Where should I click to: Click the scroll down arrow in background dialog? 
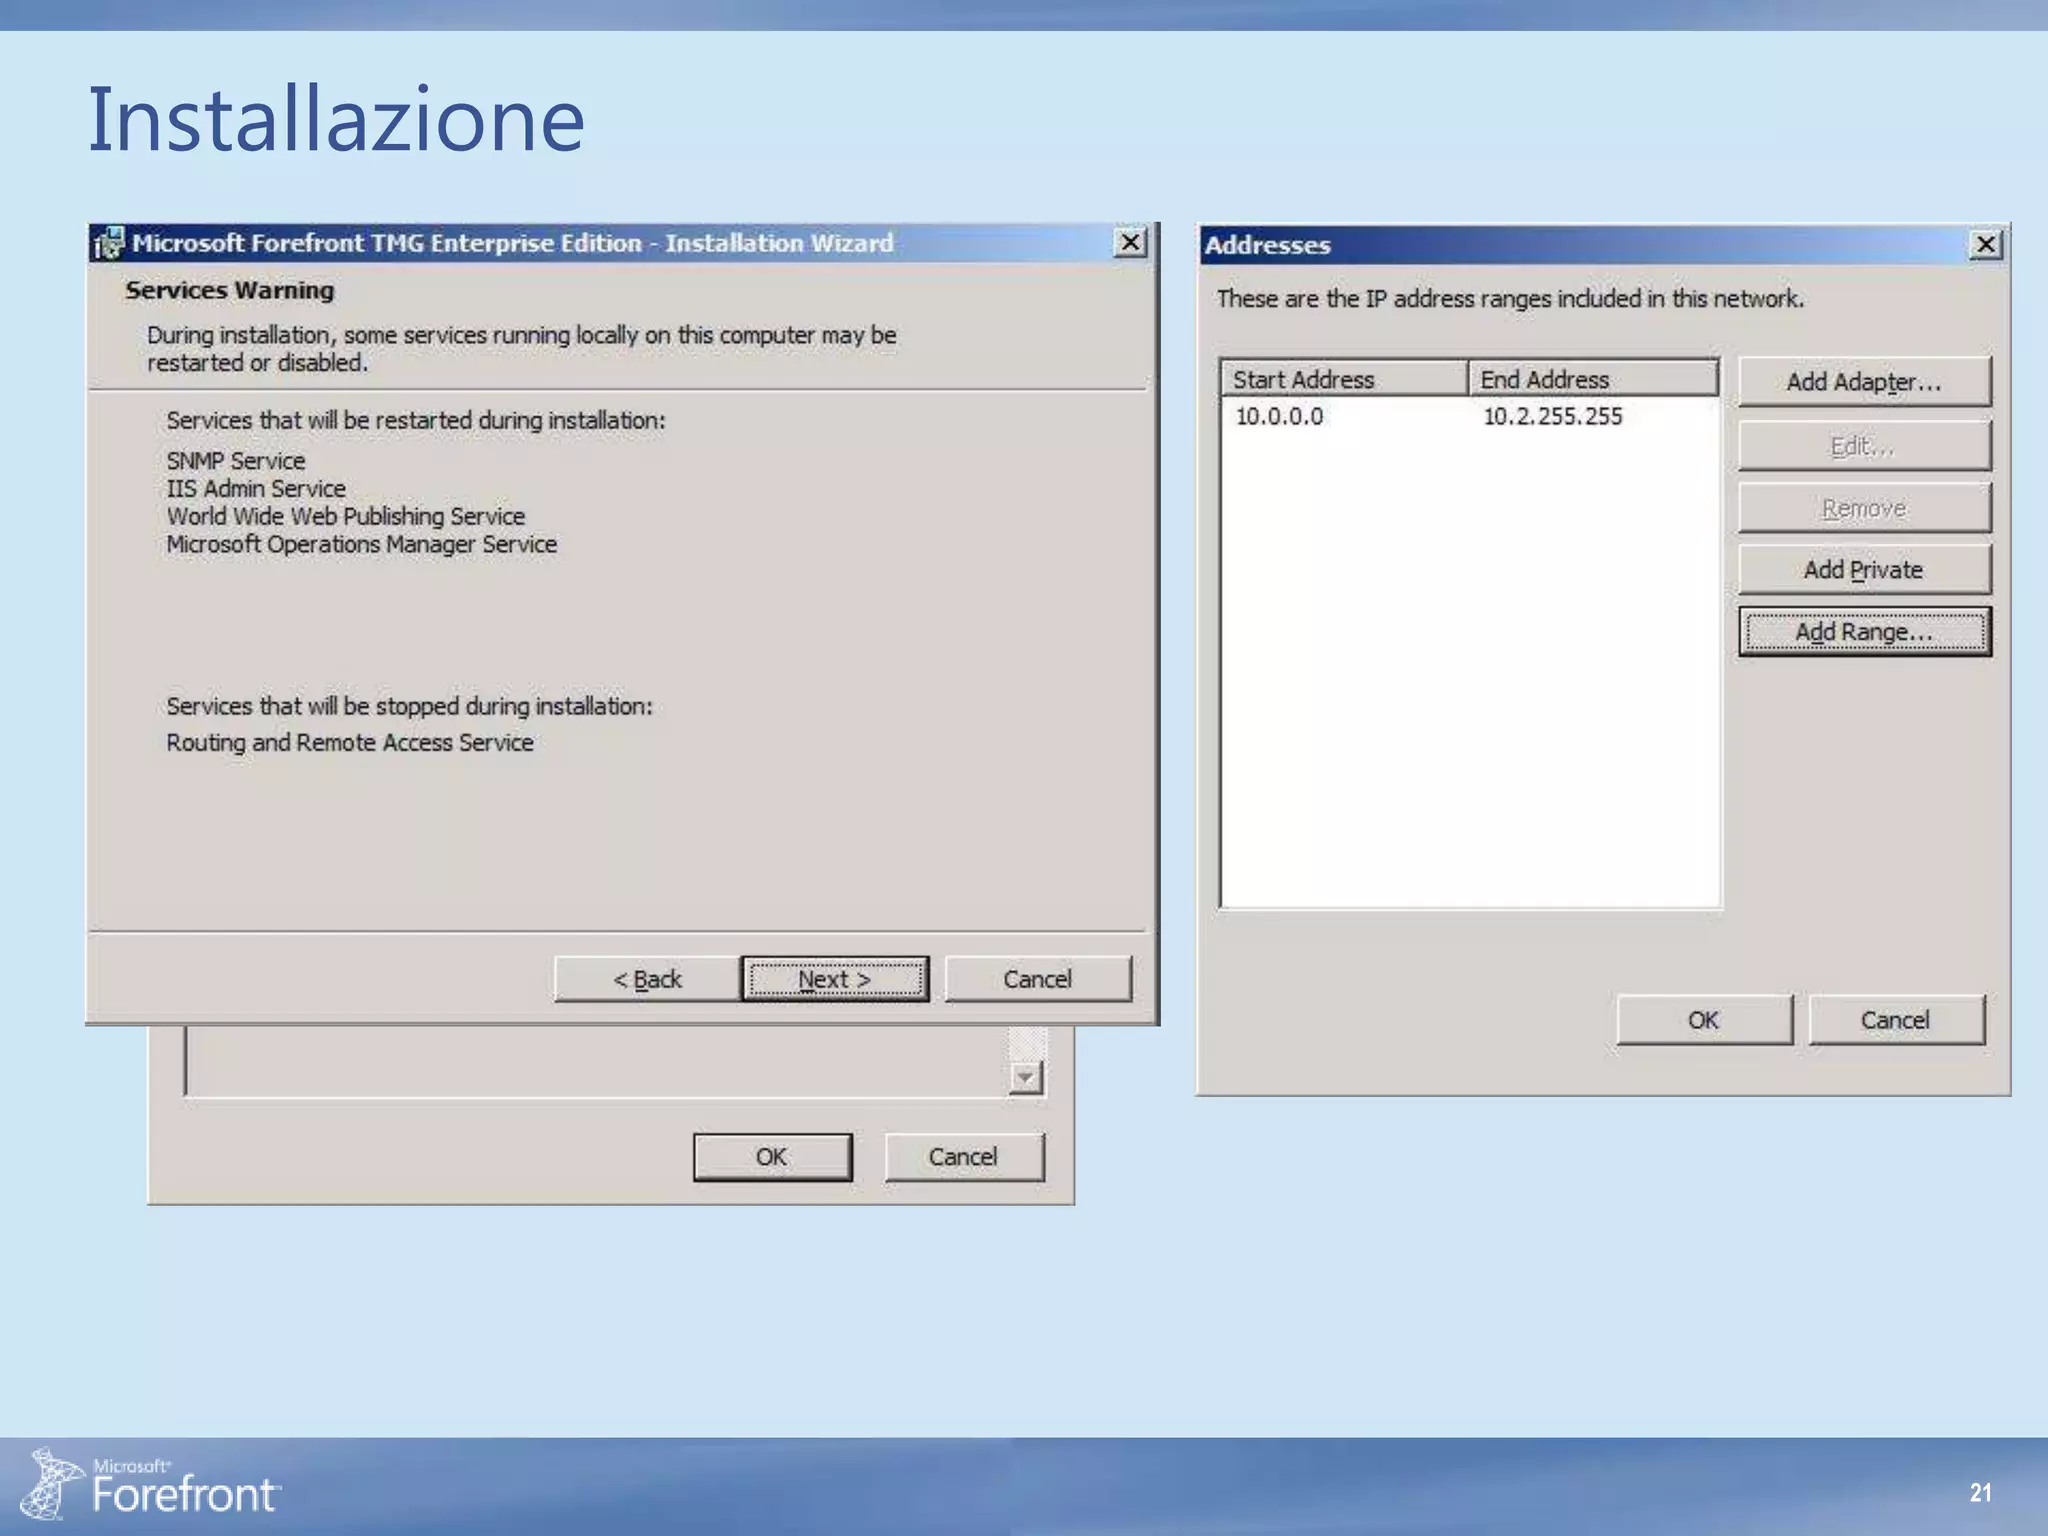(1026, 1077)
